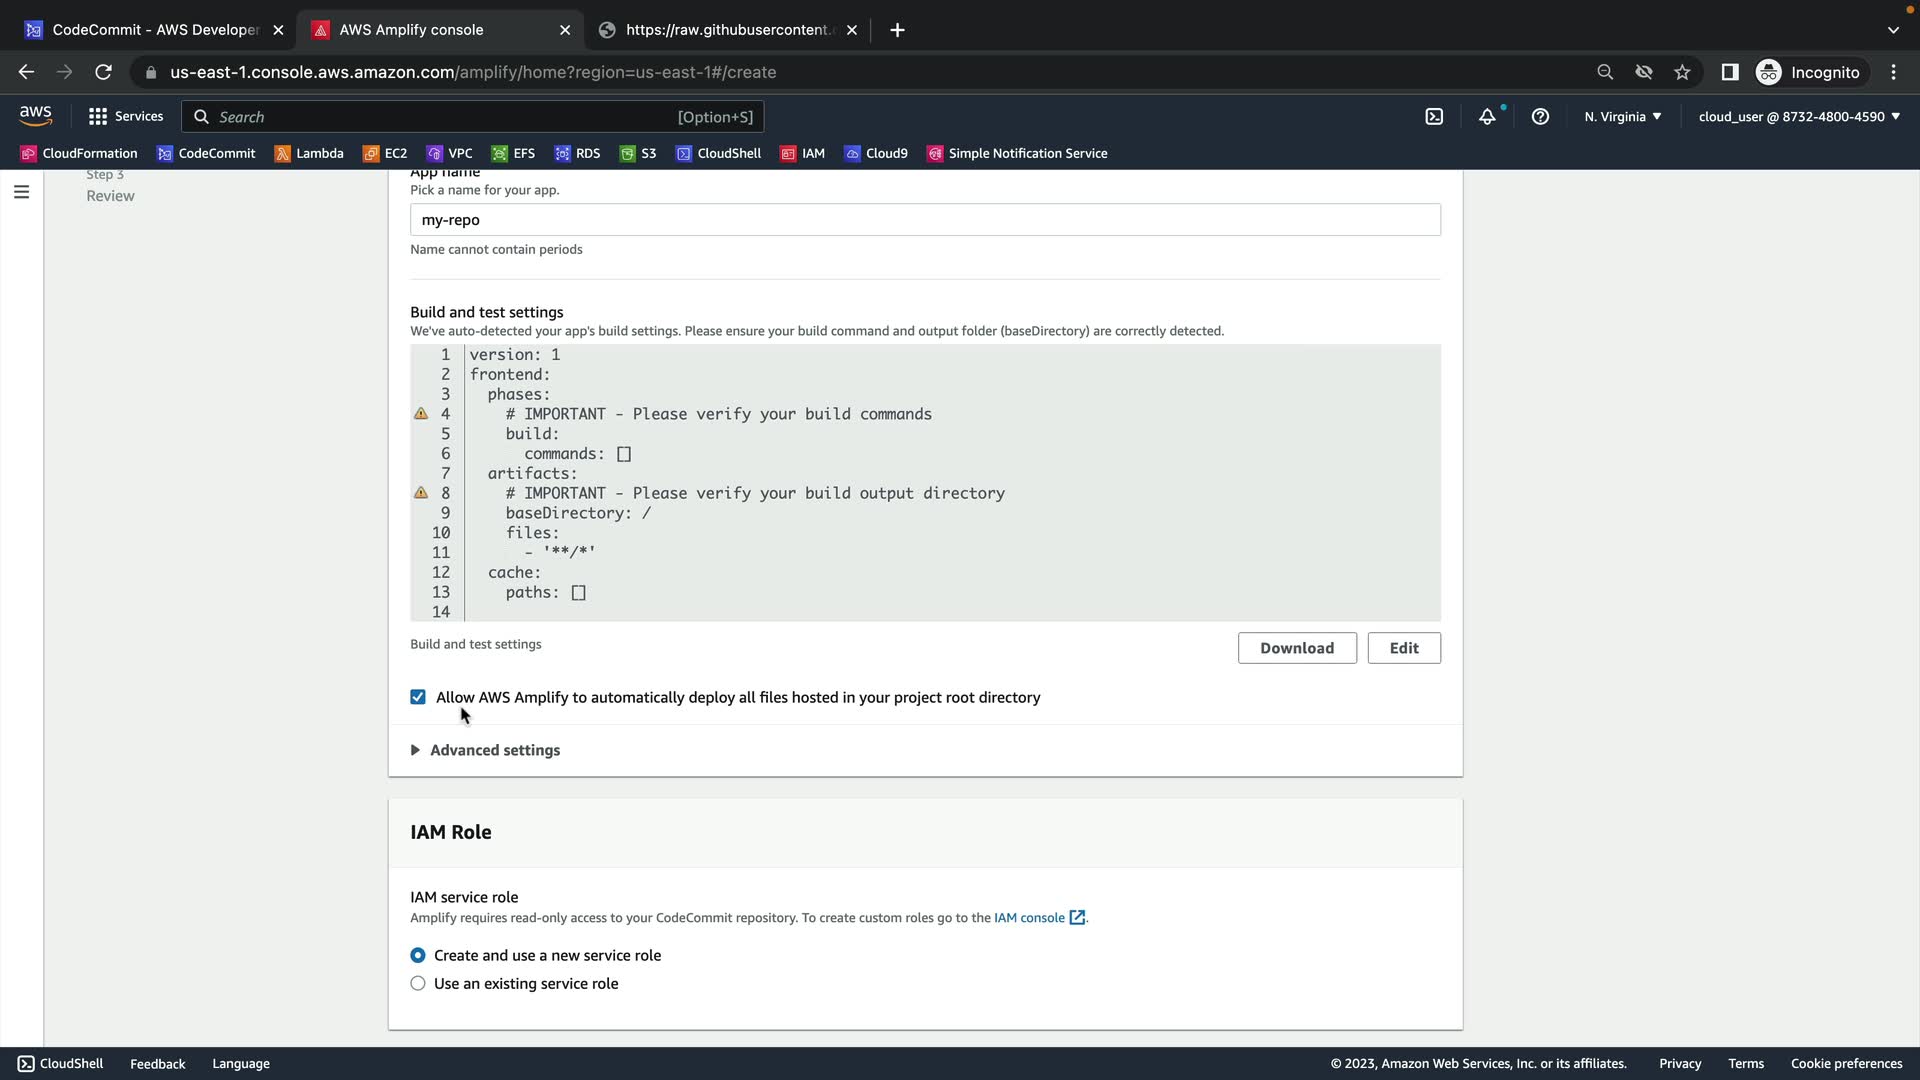Image resolution: width=1920 pixels, height=1080 pixels.
Task: Click the Download build settings button
Action: (1296, 648)
